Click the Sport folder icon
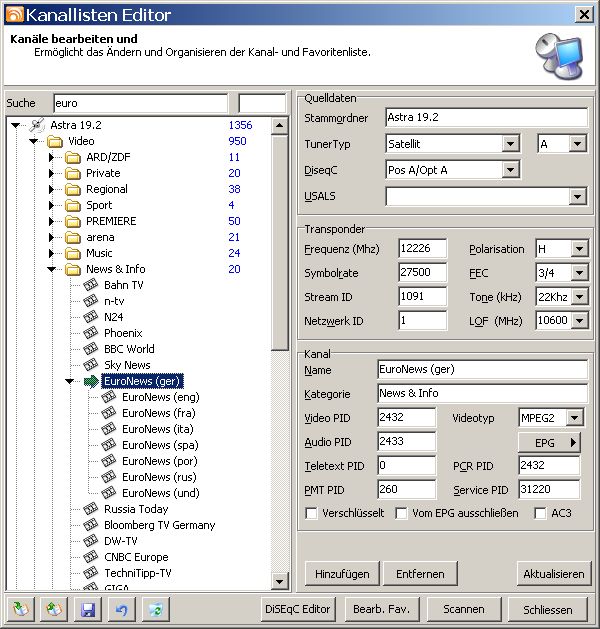This screenshot has height=629, width=600. tap(72, 205)
